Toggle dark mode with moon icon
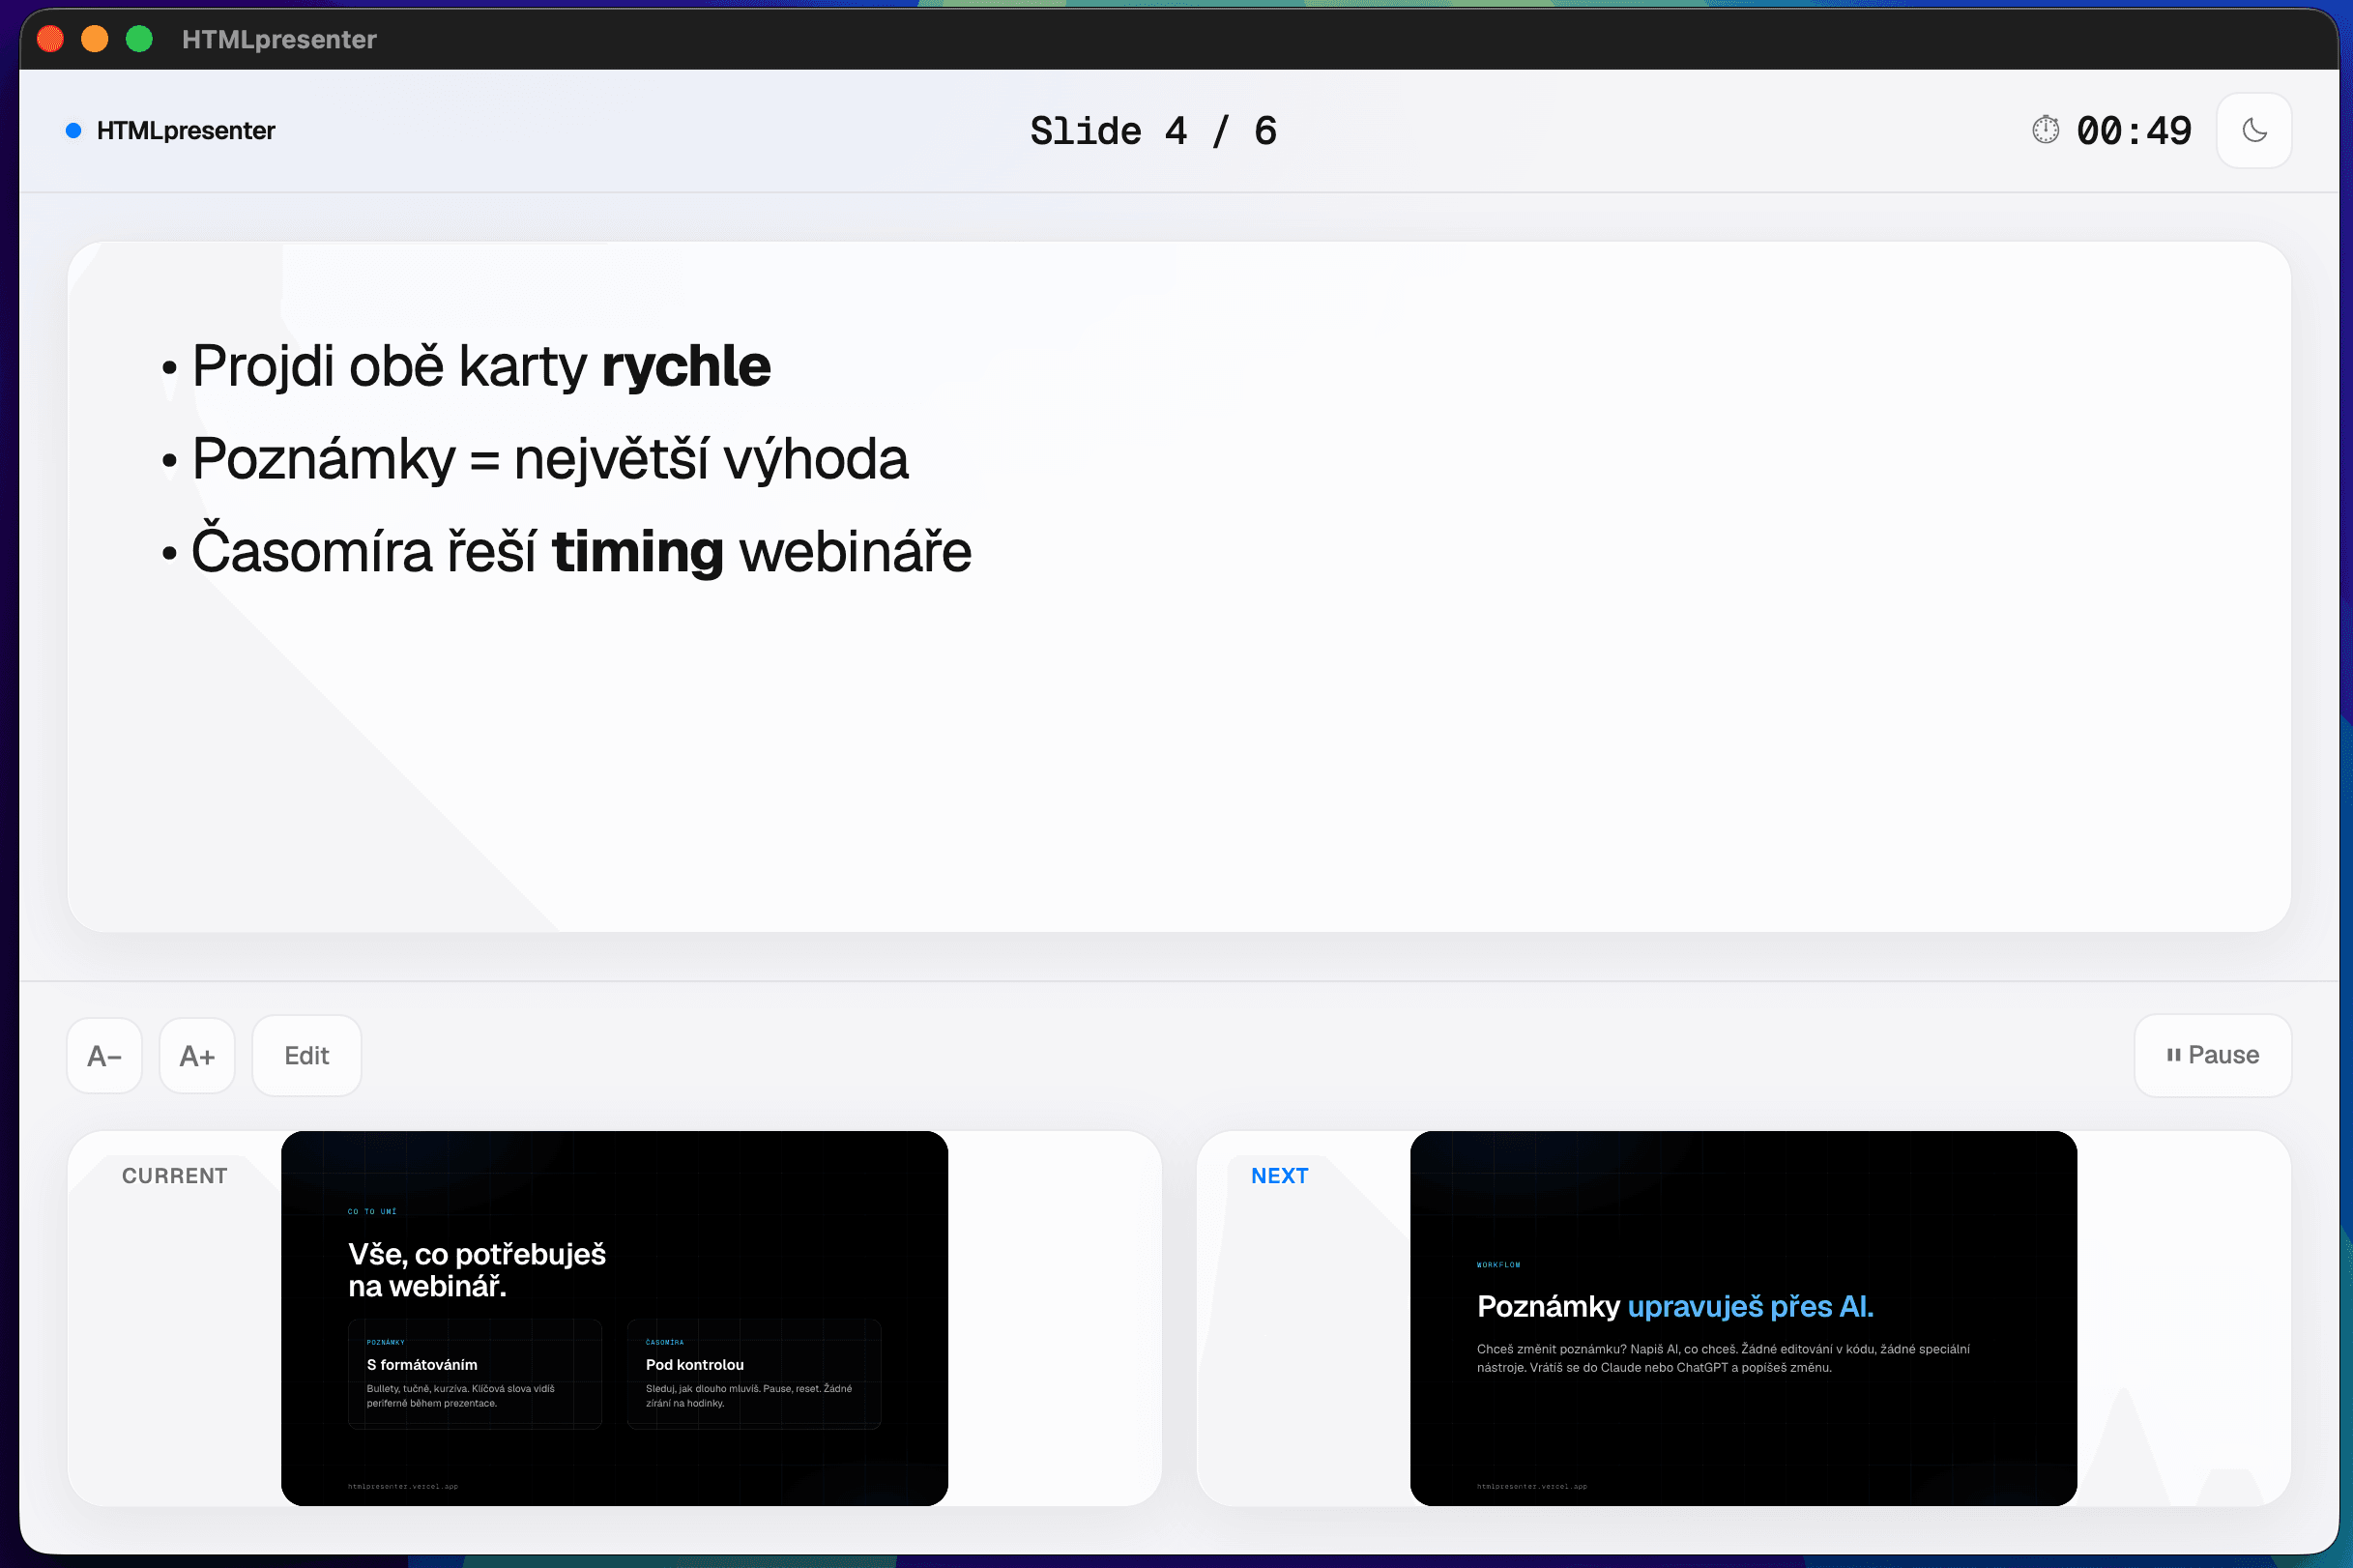Image resolution: width=2353 pixels, height=1568 pixels. coord(2254,130)
